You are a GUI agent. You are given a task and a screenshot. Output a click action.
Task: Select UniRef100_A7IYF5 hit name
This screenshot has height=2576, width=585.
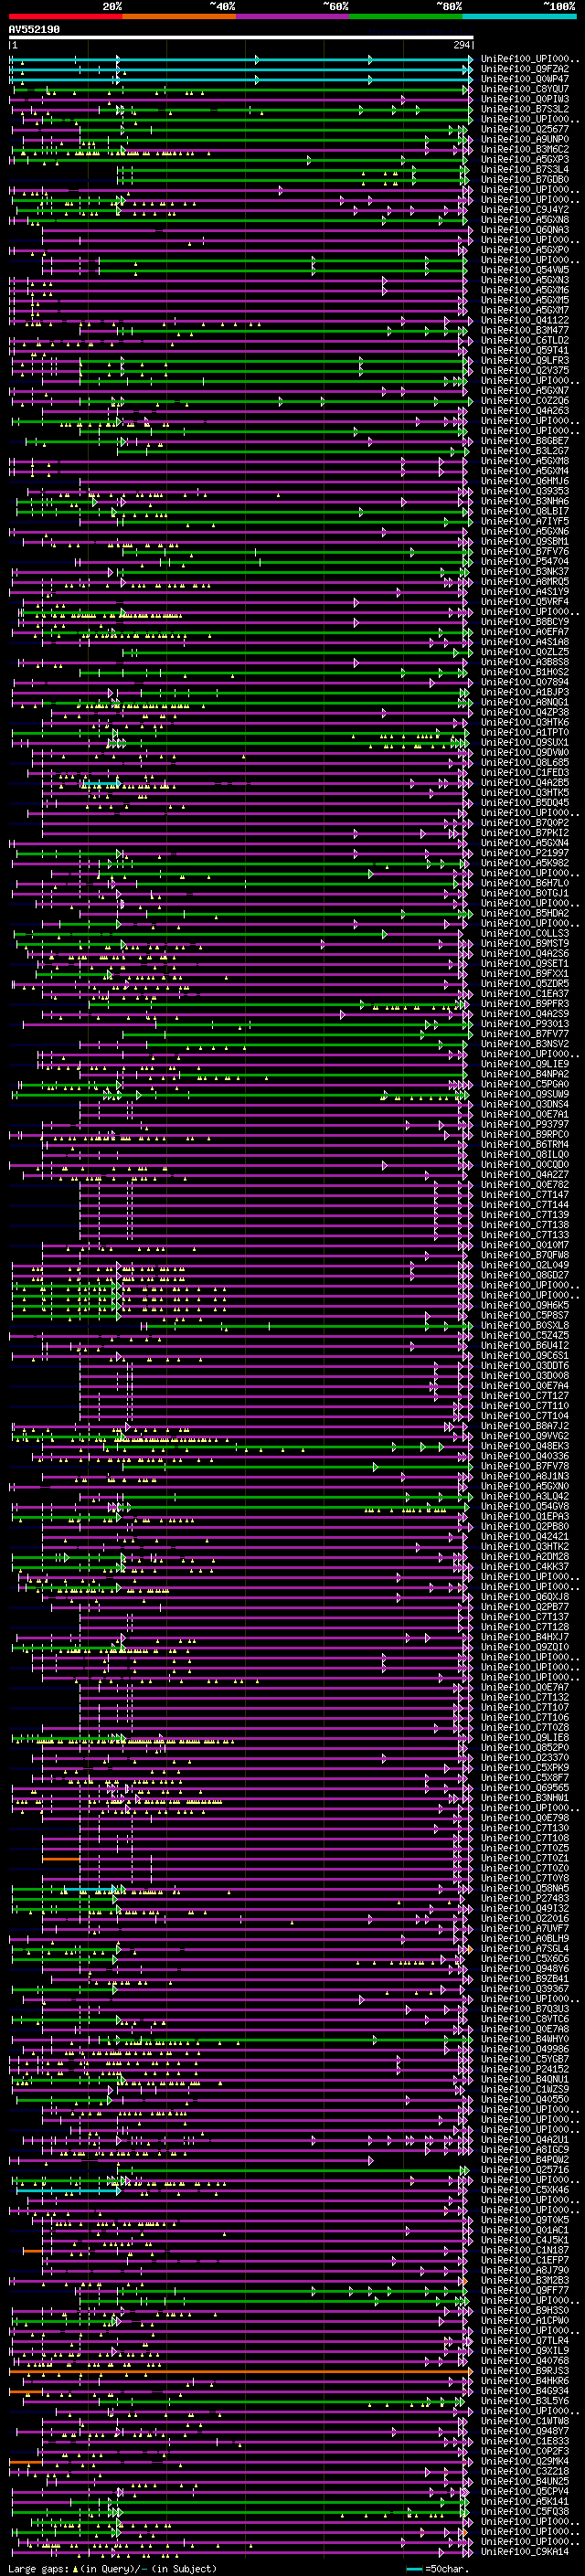(525, 521)
